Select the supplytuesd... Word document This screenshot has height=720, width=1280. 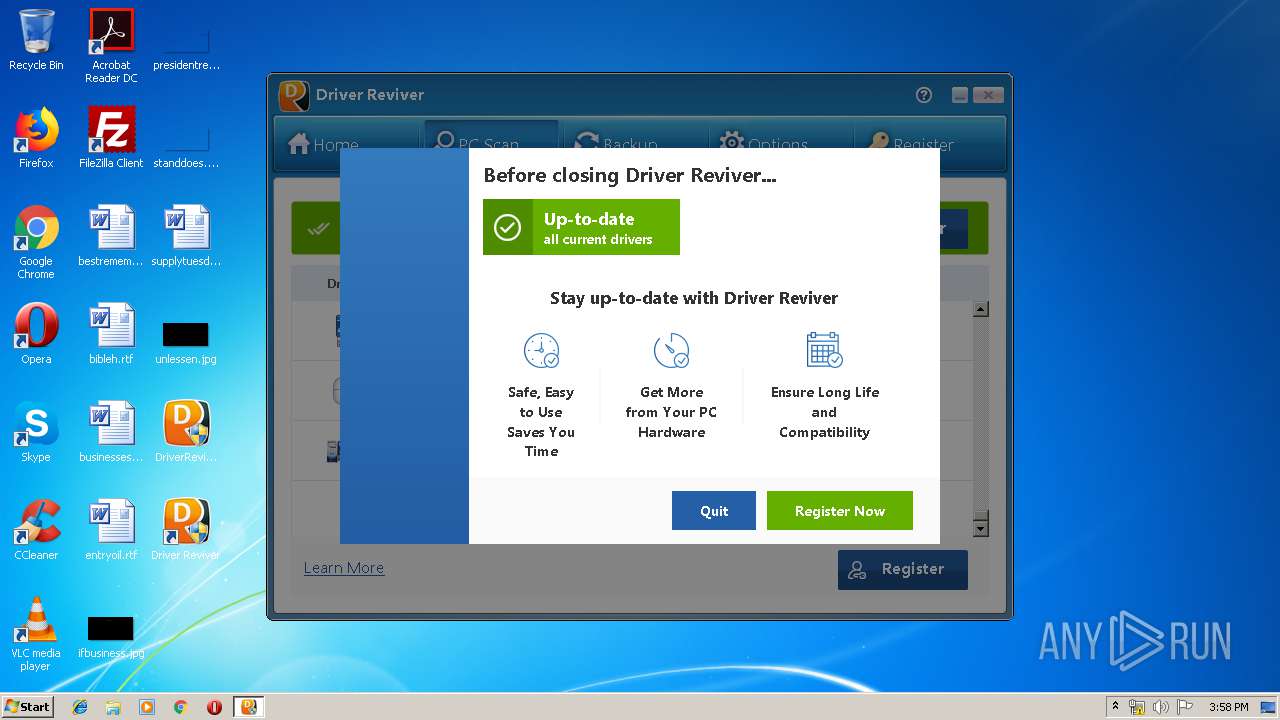click(x=186, y=236)
